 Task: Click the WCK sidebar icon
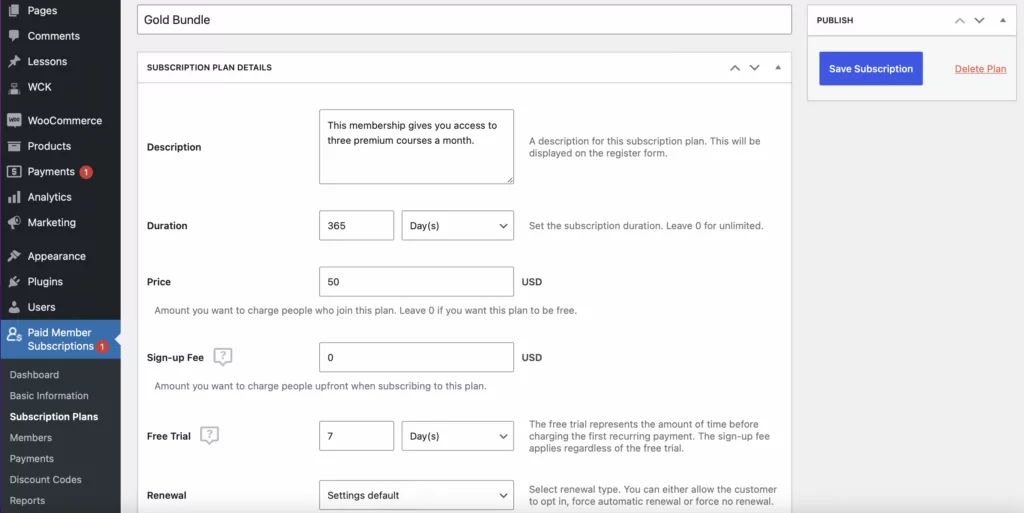click(x=14, y=87)
